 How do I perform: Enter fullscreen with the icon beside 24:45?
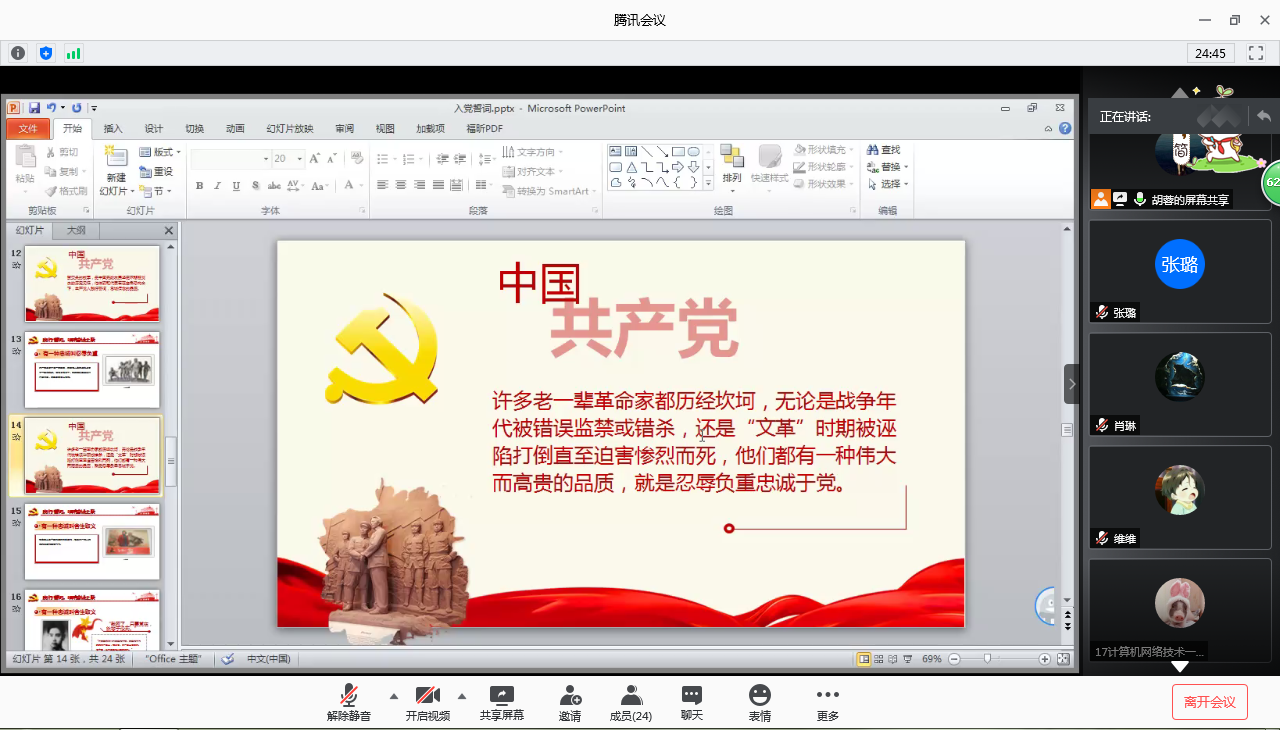coord(1256,53)
